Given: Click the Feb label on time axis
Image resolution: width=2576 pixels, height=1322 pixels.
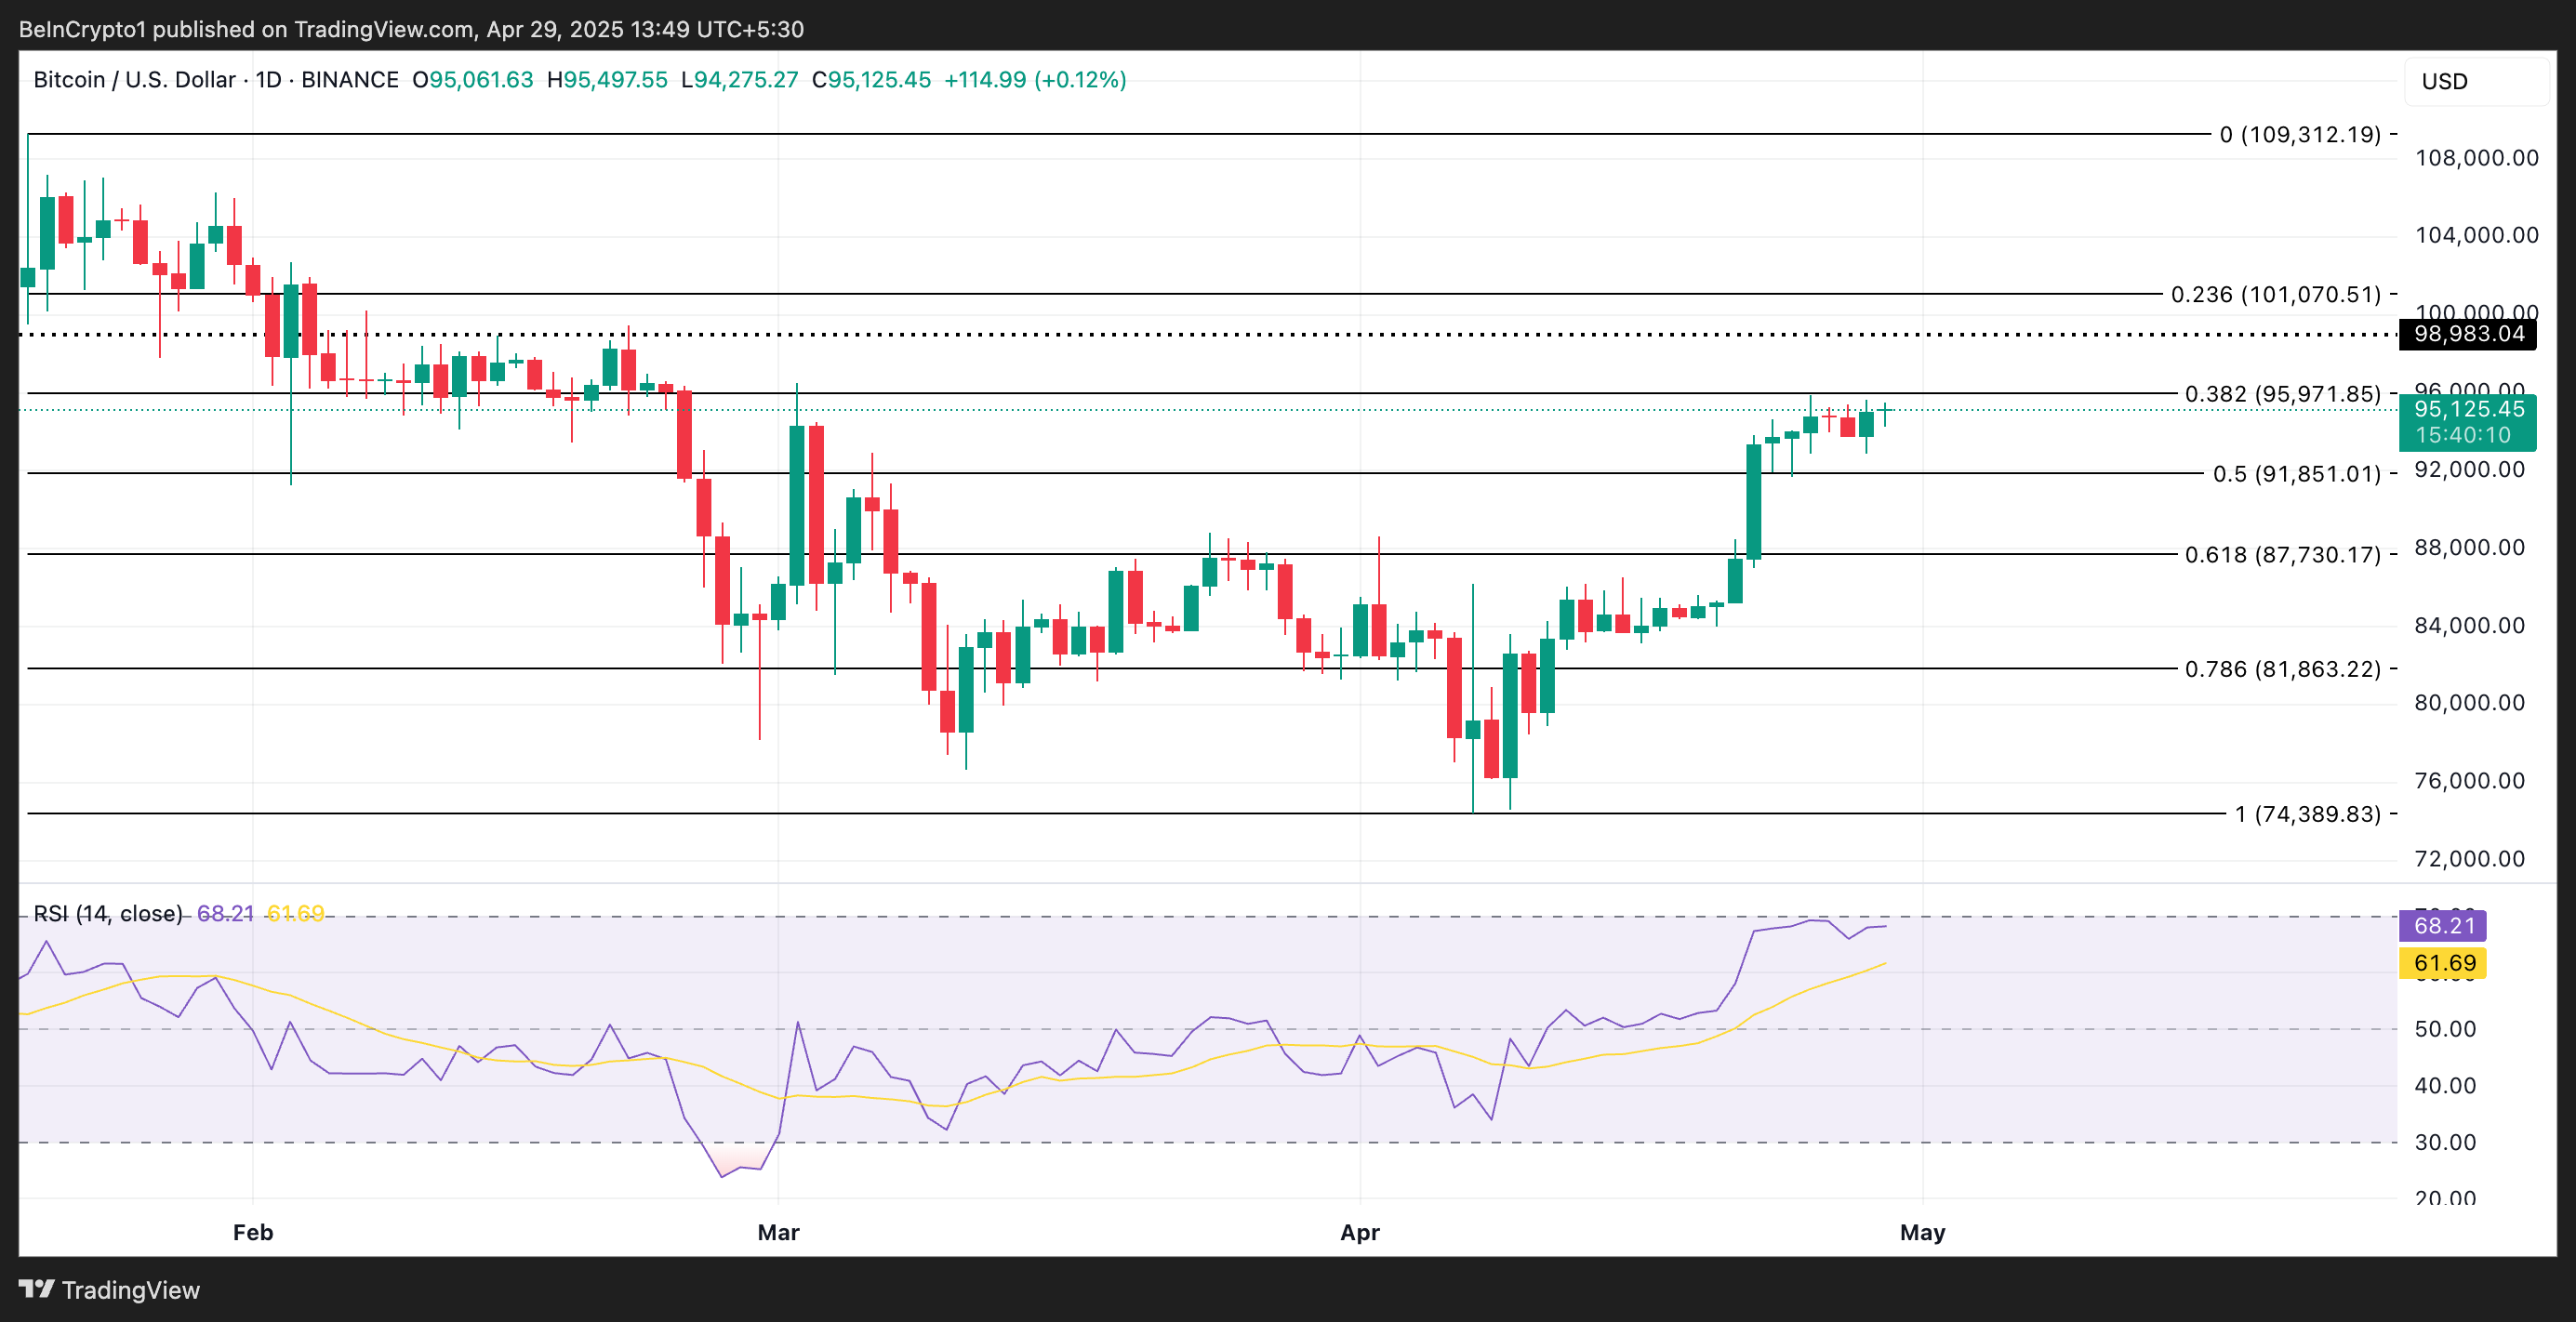Looking at the screenshot, I should 253,1232.
